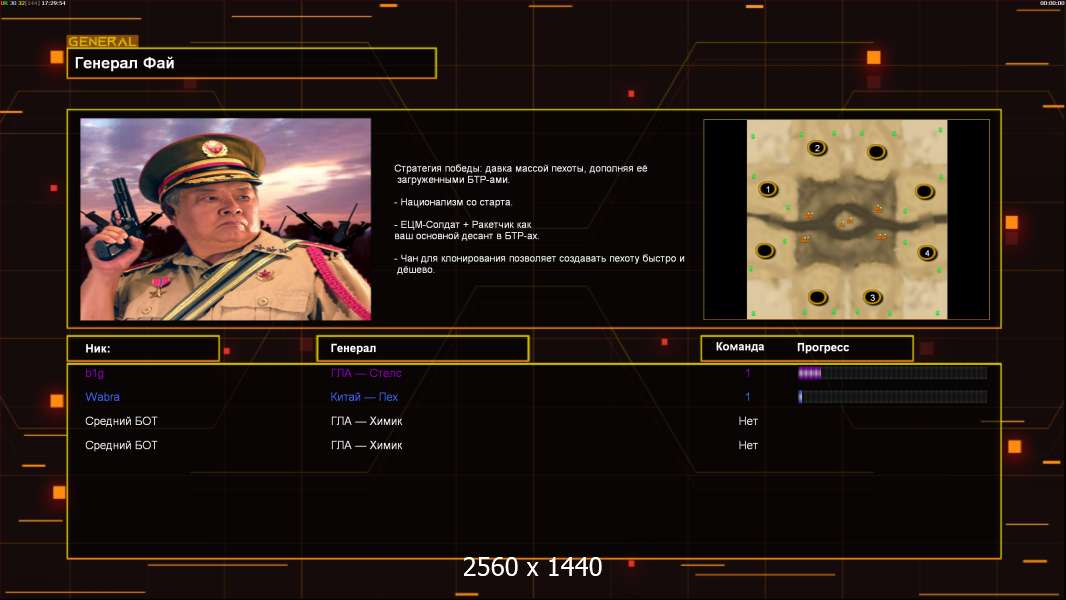The height and width of the screenshot is (600, 1066).
Task: Select the unnumbered start spot below position 1
Action: [x=766, y=250]
